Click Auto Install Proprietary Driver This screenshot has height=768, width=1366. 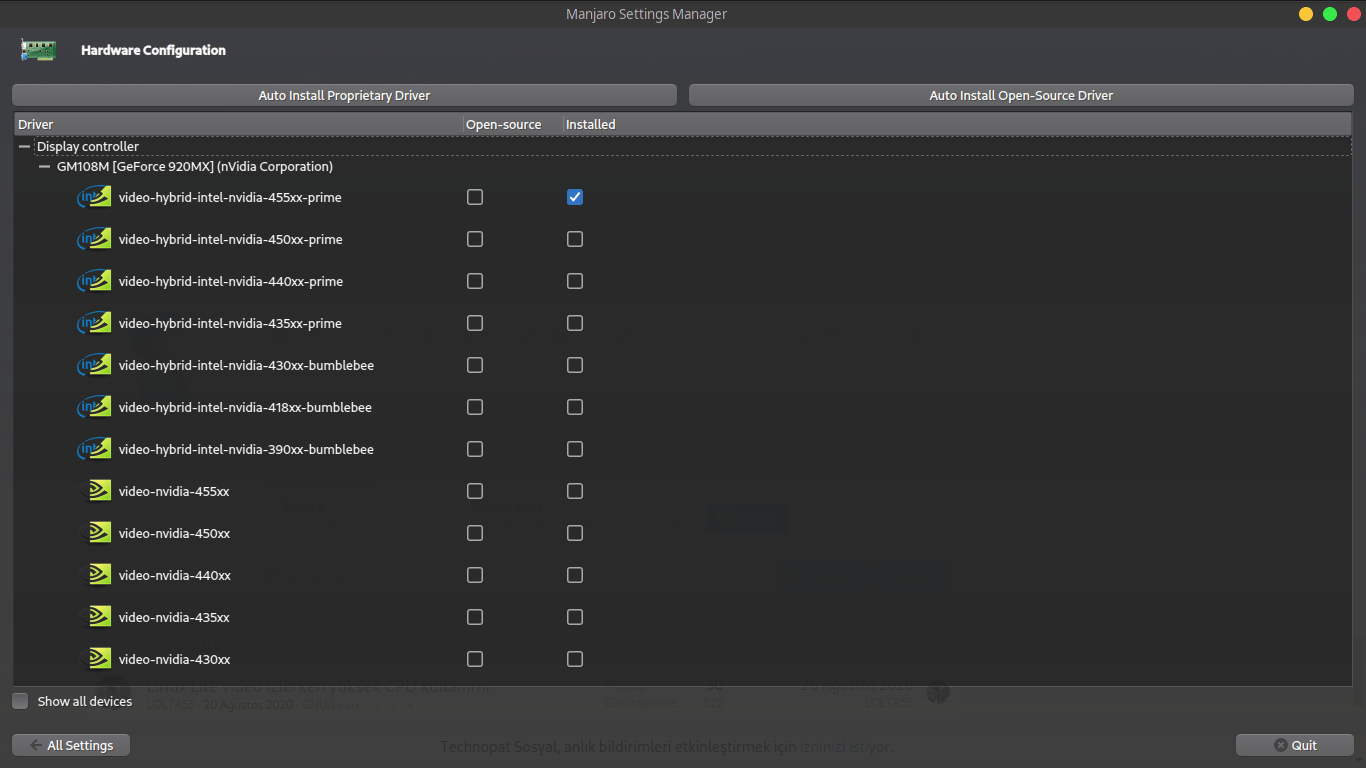tap(345, 96)
